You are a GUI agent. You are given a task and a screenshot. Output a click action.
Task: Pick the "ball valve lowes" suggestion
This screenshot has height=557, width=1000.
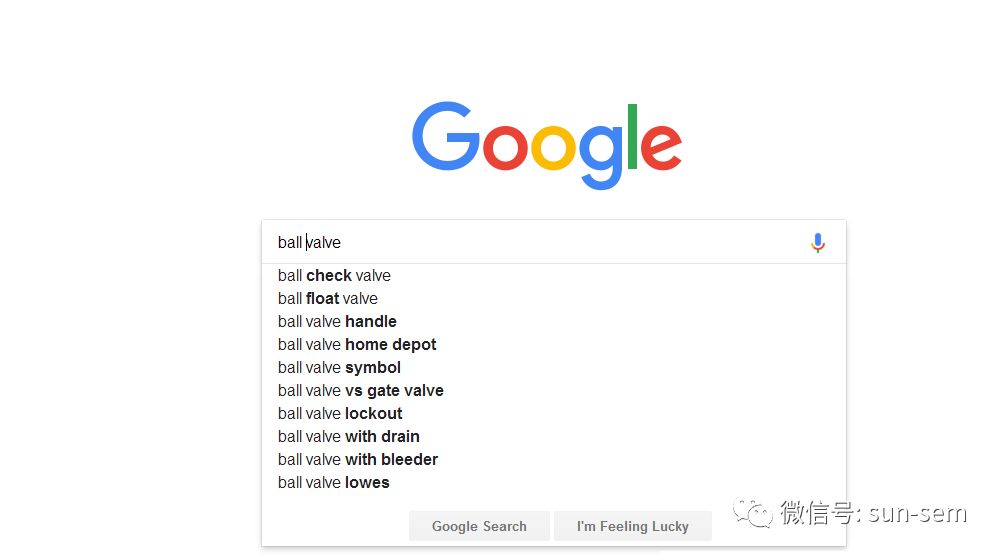point(333,482)
